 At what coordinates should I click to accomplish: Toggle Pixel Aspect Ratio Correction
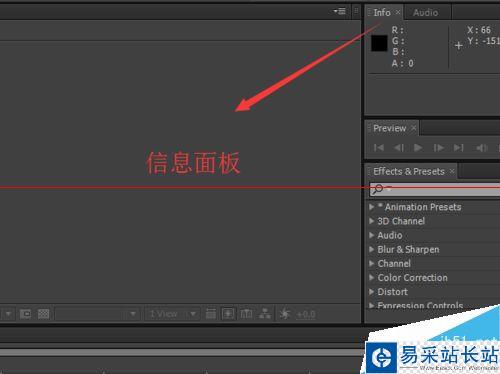[210, 314]
